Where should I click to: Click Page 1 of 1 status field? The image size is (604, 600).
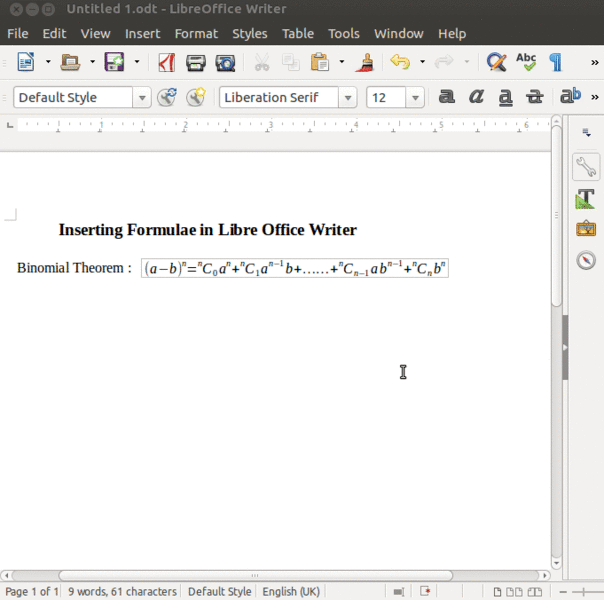pyautogui.click(x=32, y=592)
